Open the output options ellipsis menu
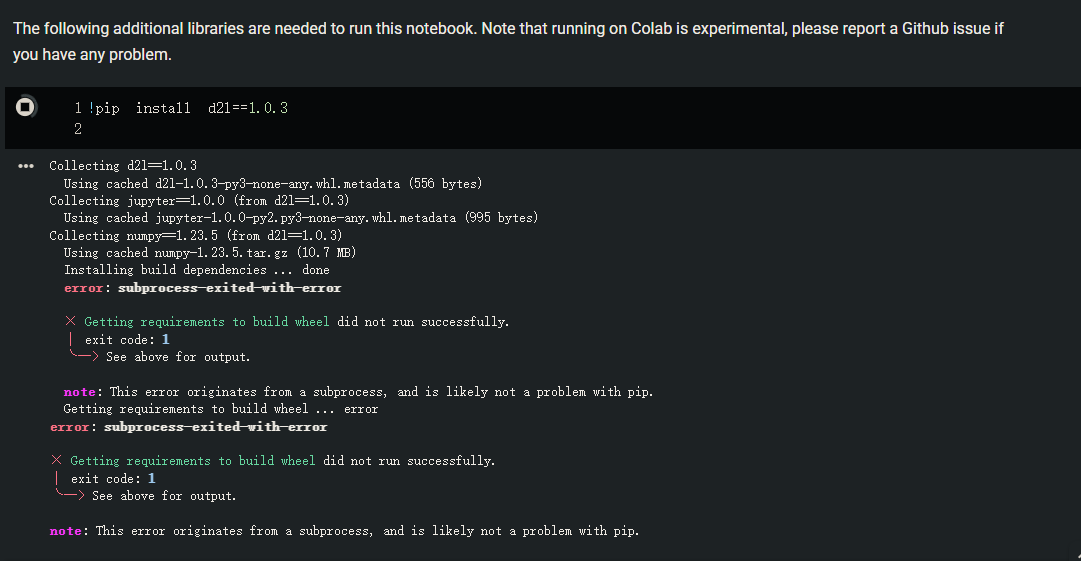 pos(26,166)
